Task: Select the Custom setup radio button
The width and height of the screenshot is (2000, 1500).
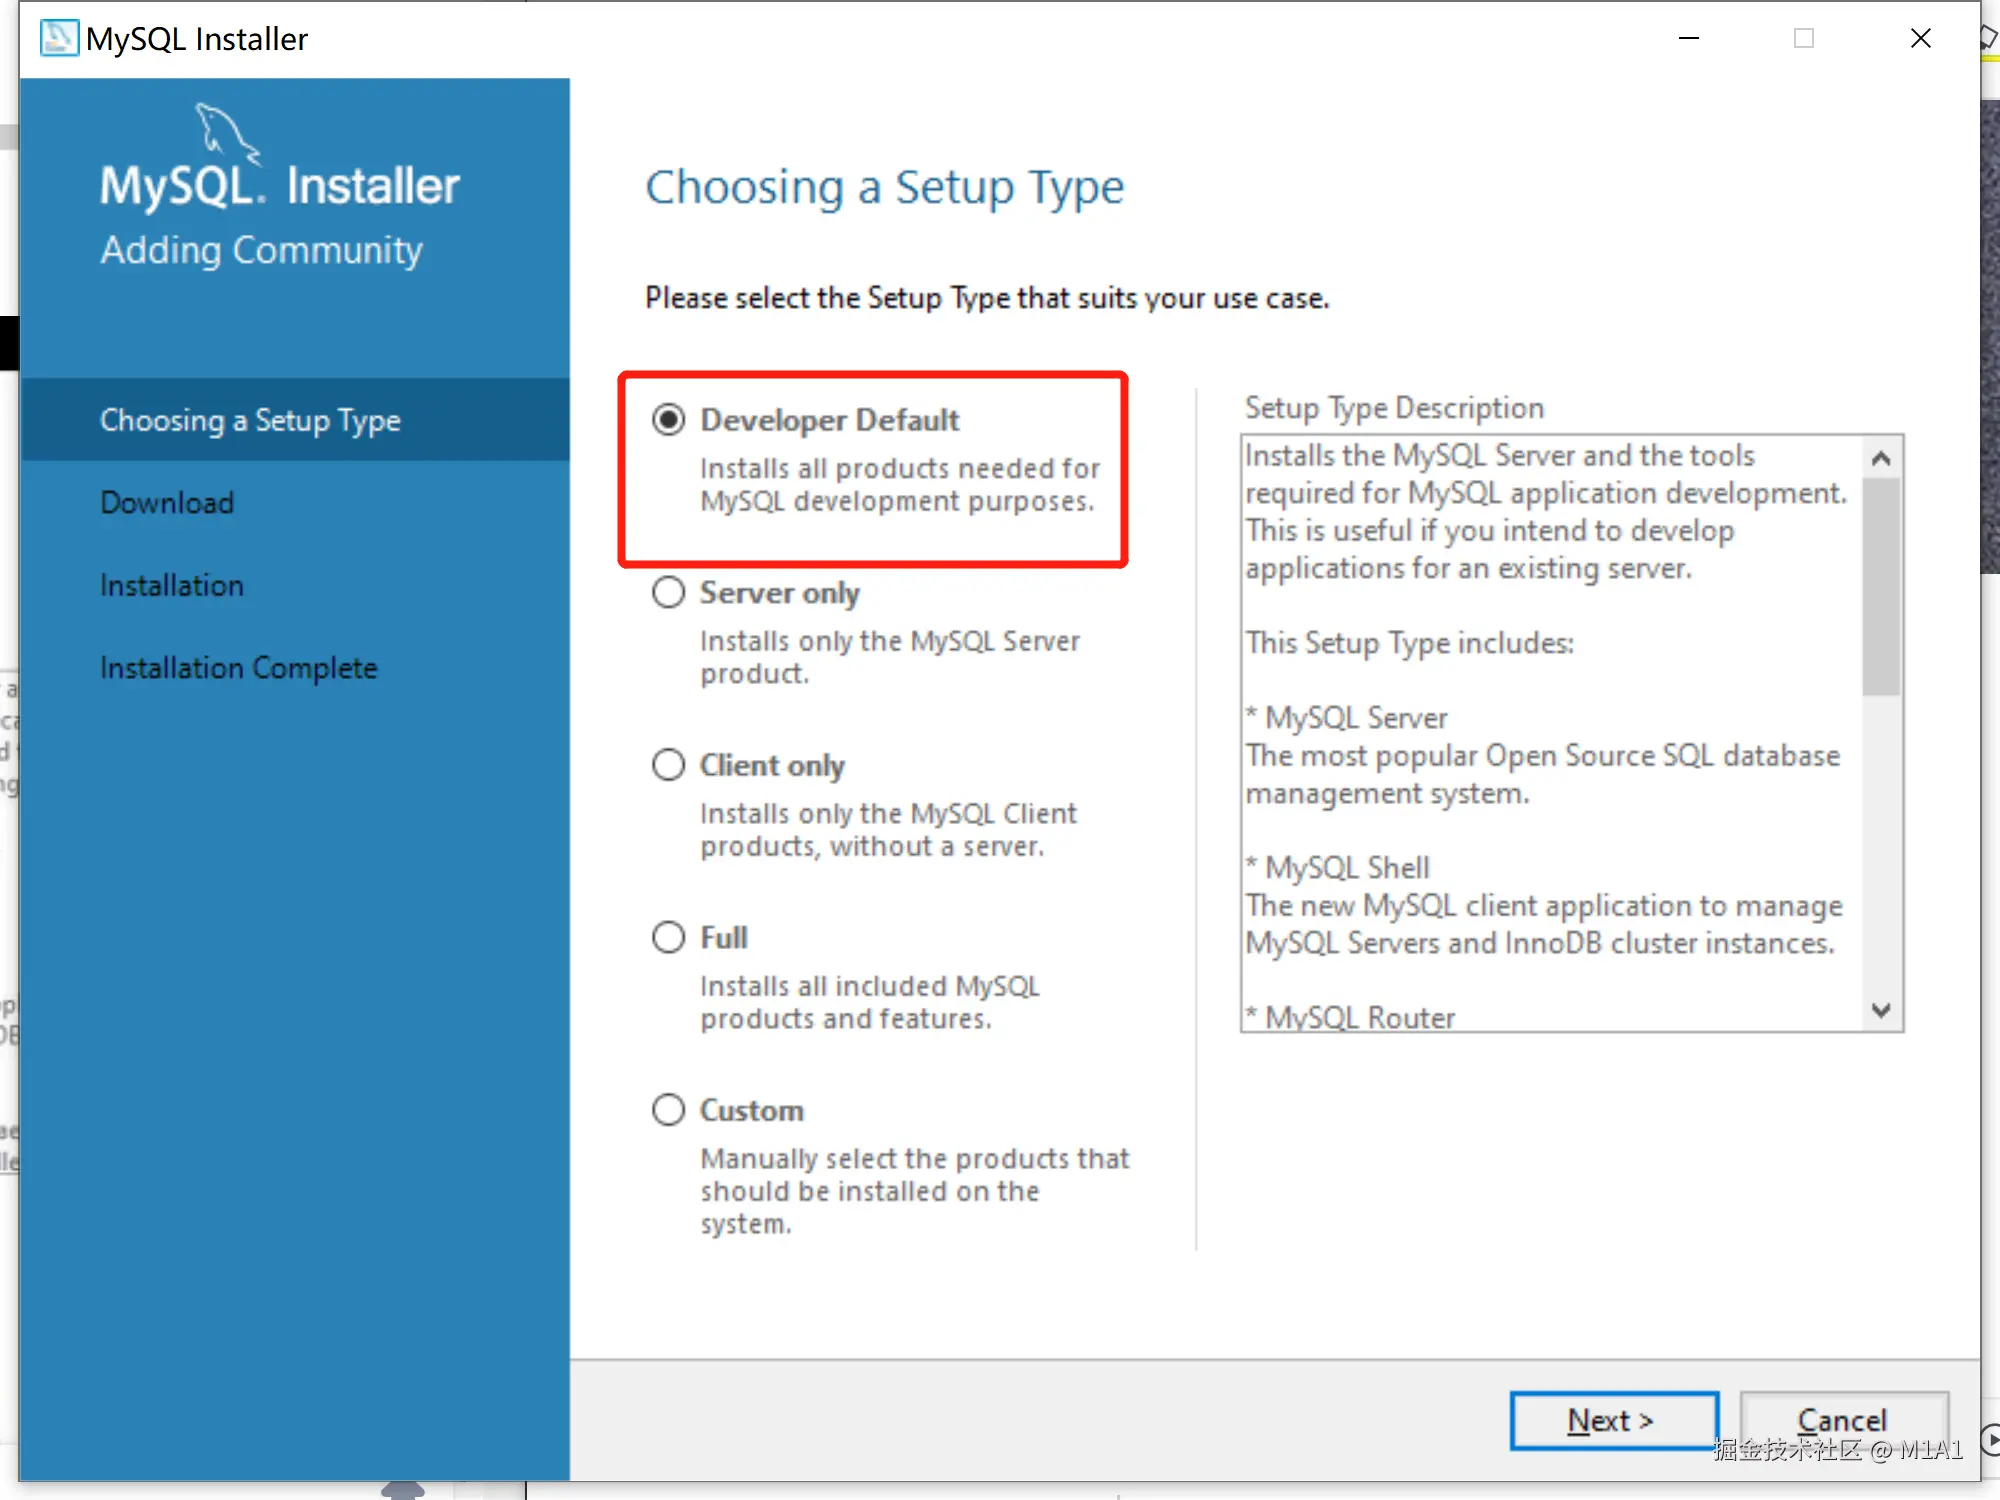Action: tap(669, 1110)
